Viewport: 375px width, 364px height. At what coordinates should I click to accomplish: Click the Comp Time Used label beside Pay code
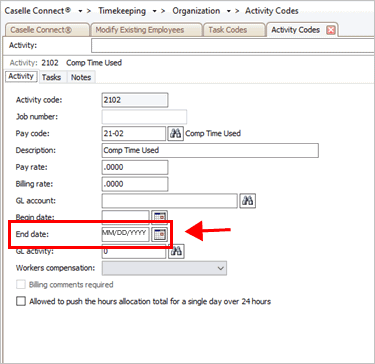[x=213, y=134]
